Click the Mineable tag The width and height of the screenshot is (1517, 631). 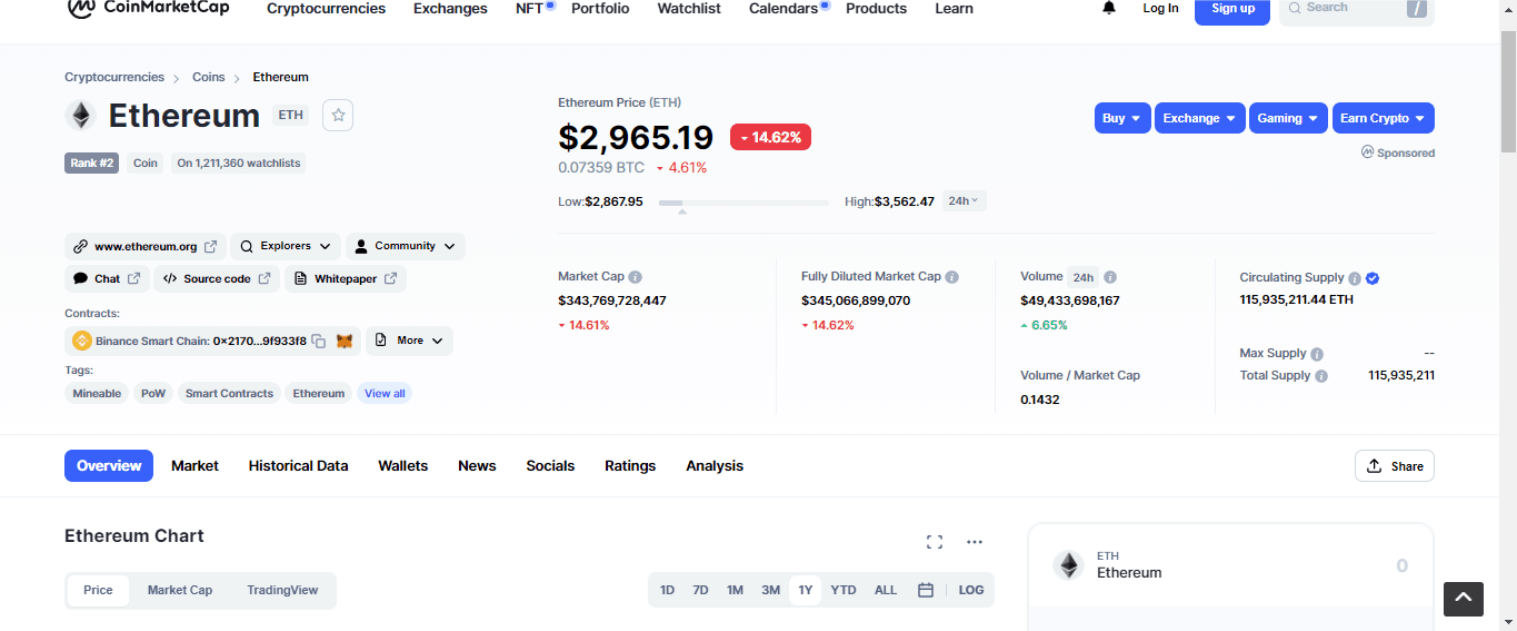pos(97,394)
